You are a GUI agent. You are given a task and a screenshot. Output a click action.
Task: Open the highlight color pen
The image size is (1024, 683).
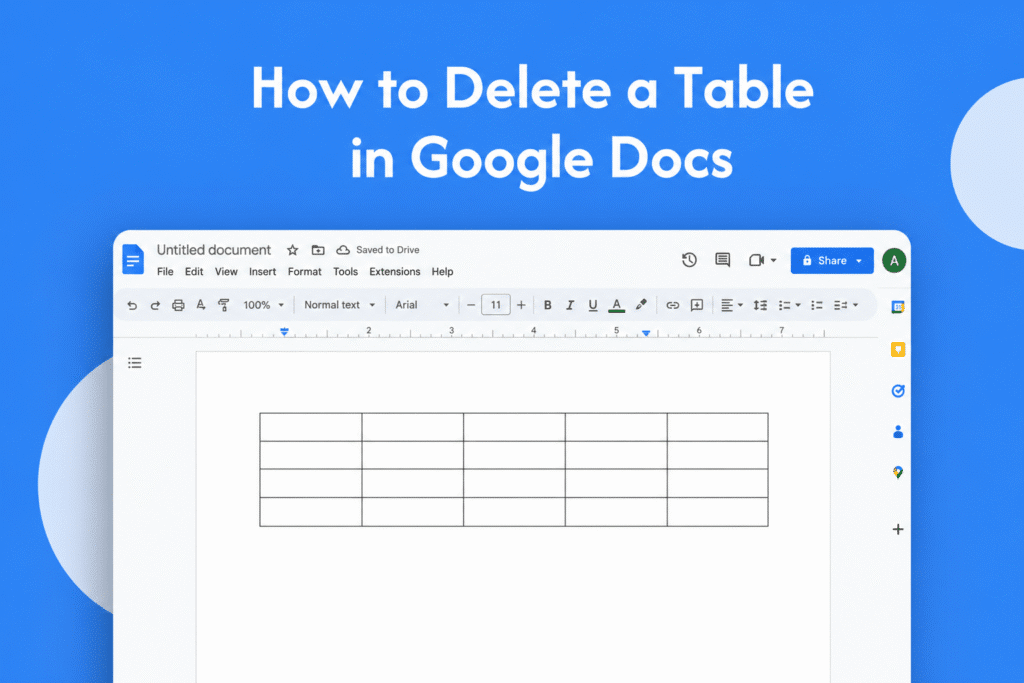point(641,305)
